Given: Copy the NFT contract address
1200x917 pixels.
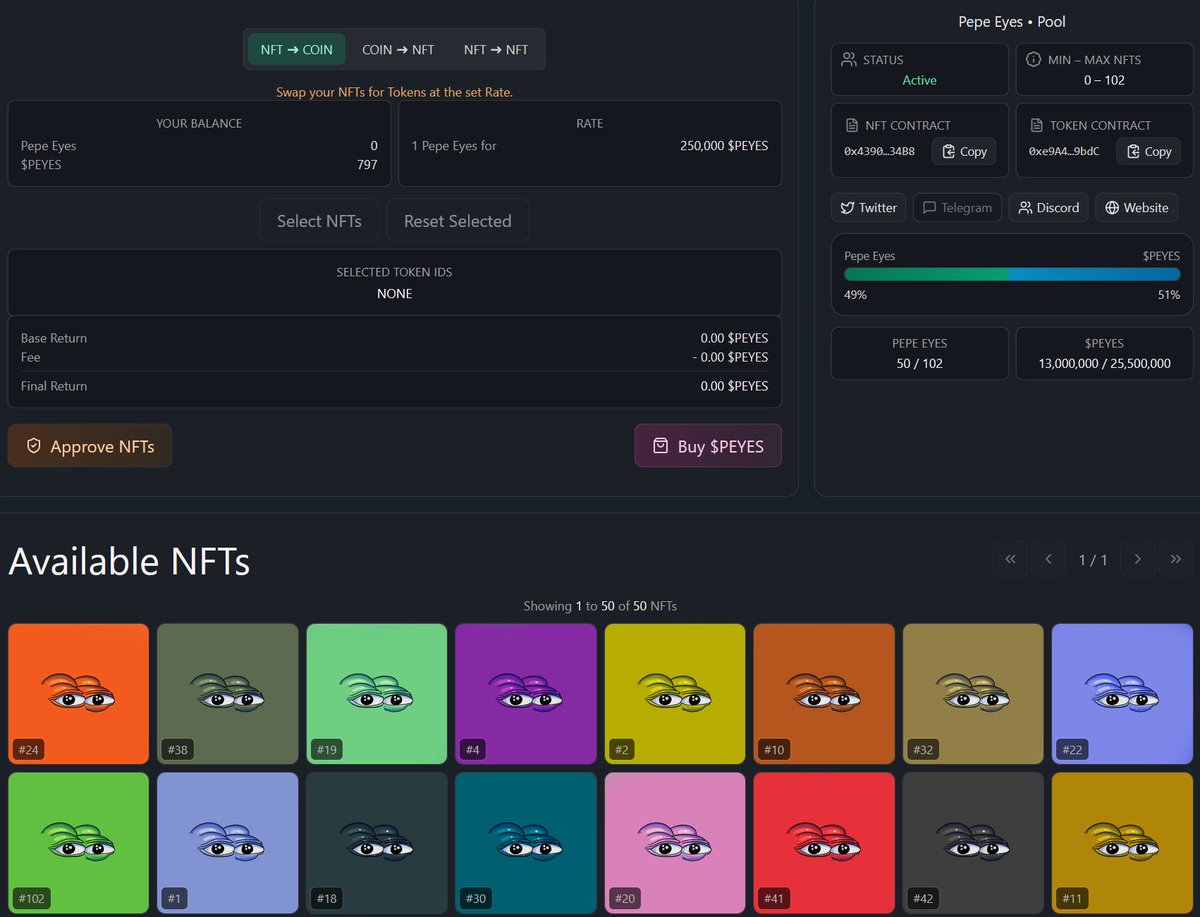Looking at the screenshot, I should pyautogui.click(x=963, y=151).
